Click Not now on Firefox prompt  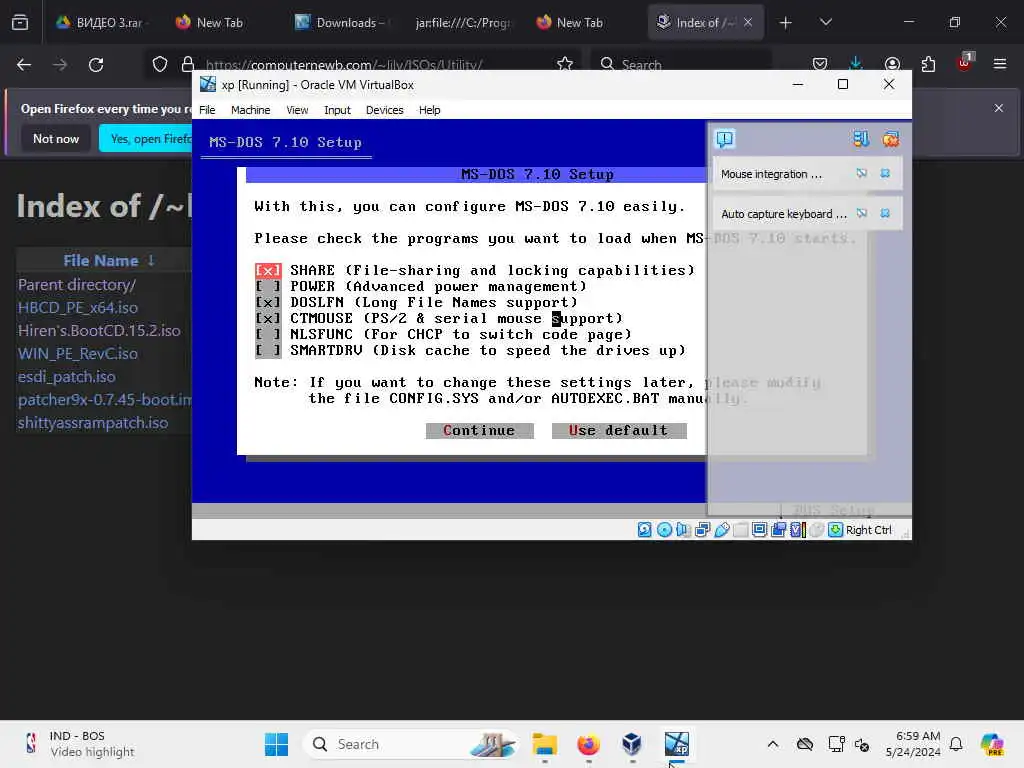56,138
